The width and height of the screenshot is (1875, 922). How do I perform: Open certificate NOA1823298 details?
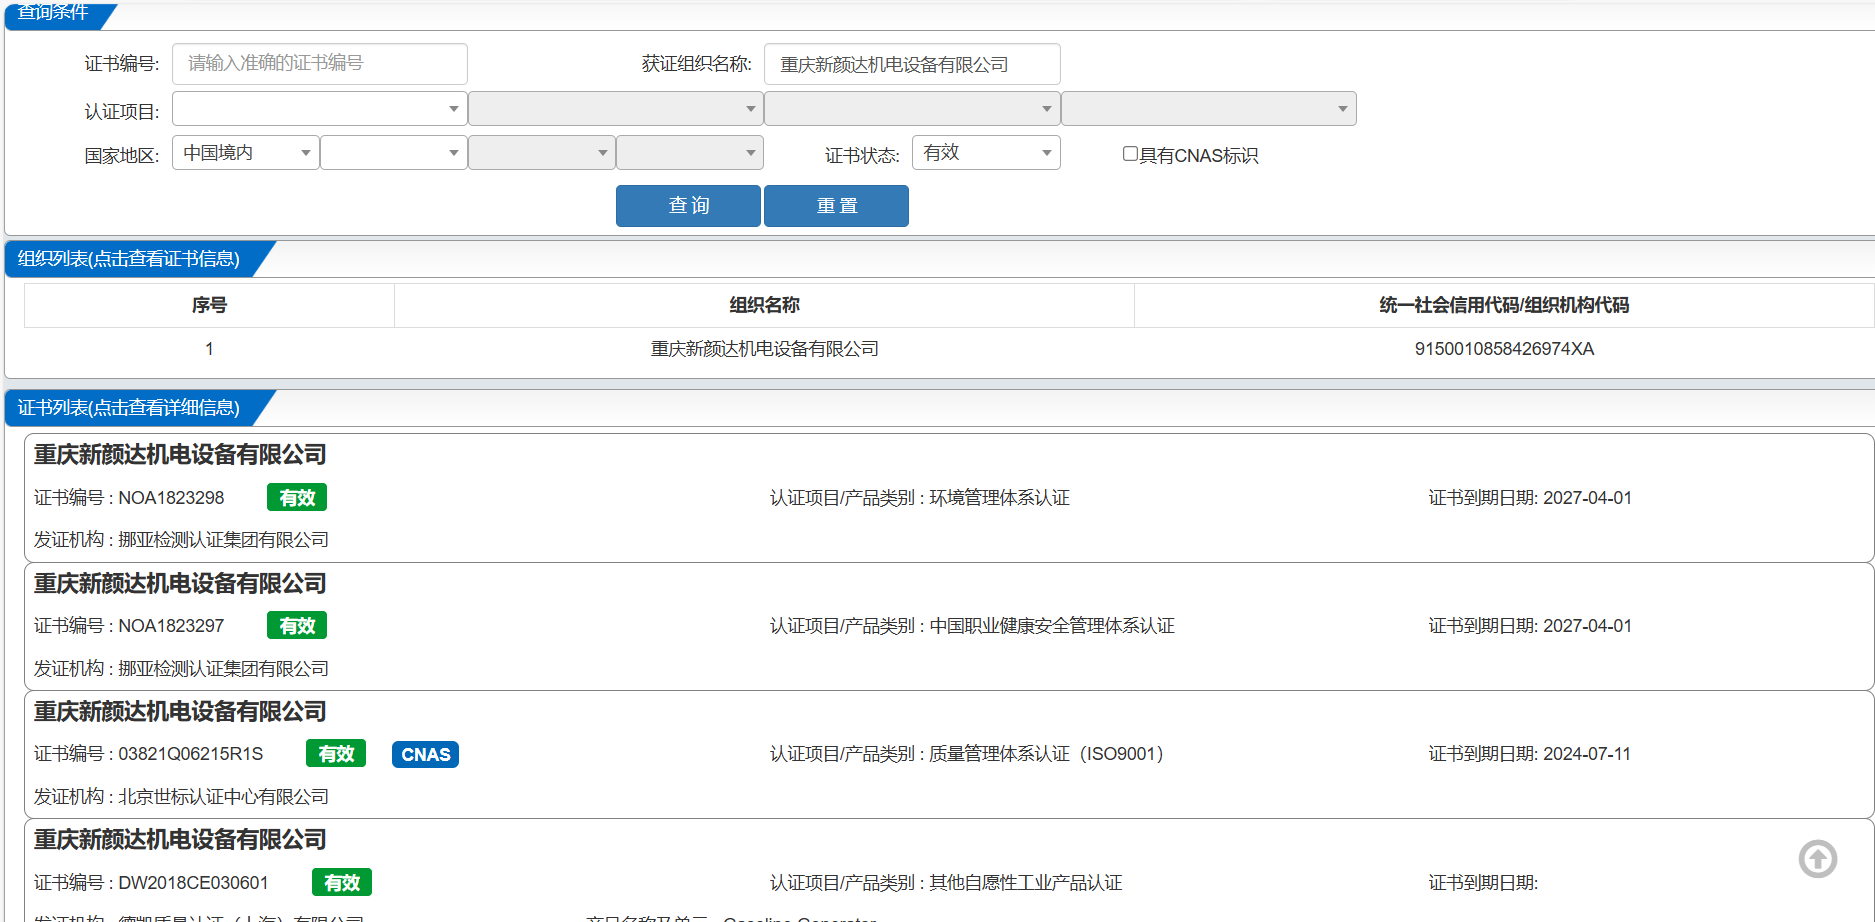pyautogui.click(x=949, y=497)
